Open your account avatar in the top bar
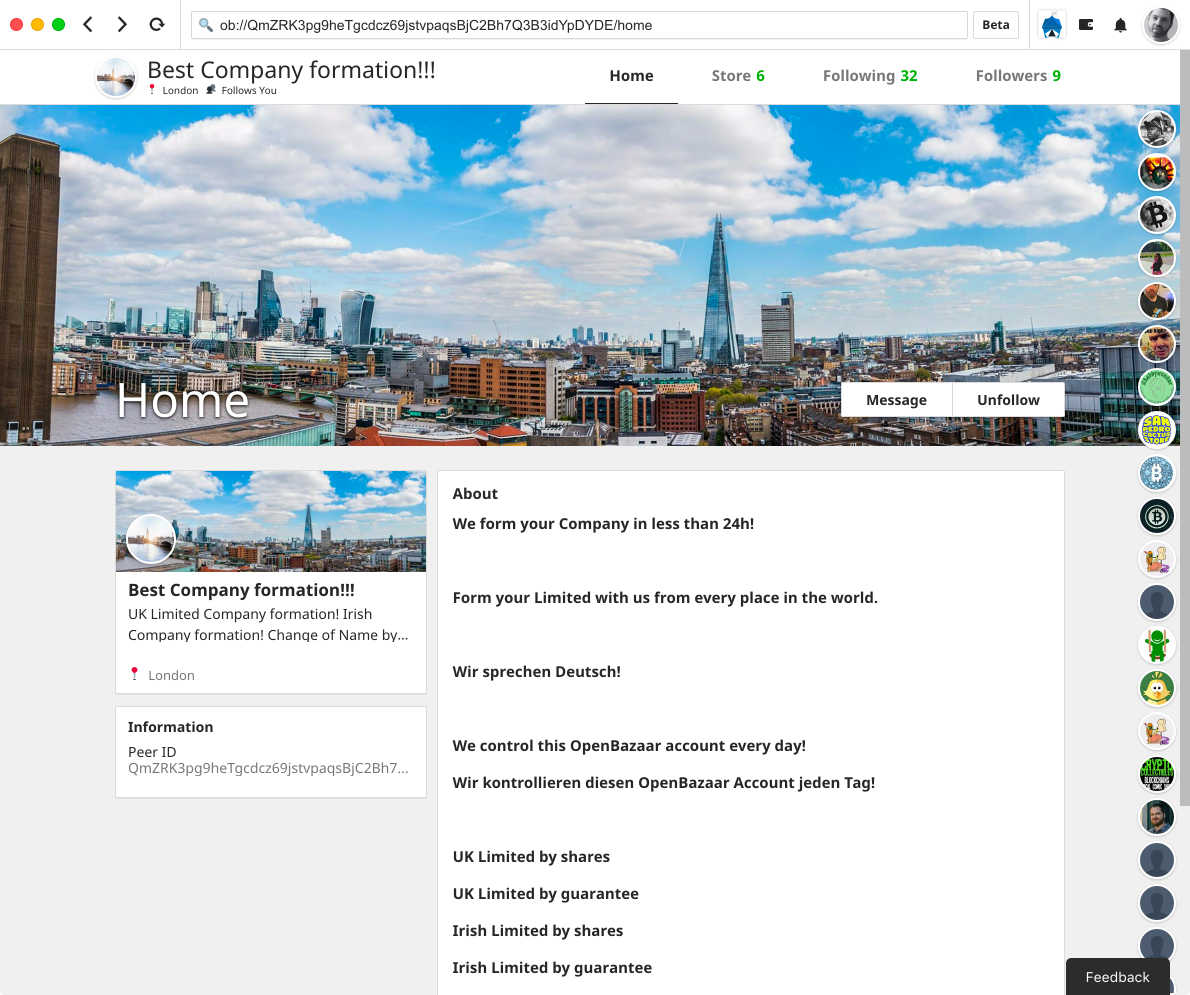The width and height of the screenshot is (1190, 995). 1160,25
